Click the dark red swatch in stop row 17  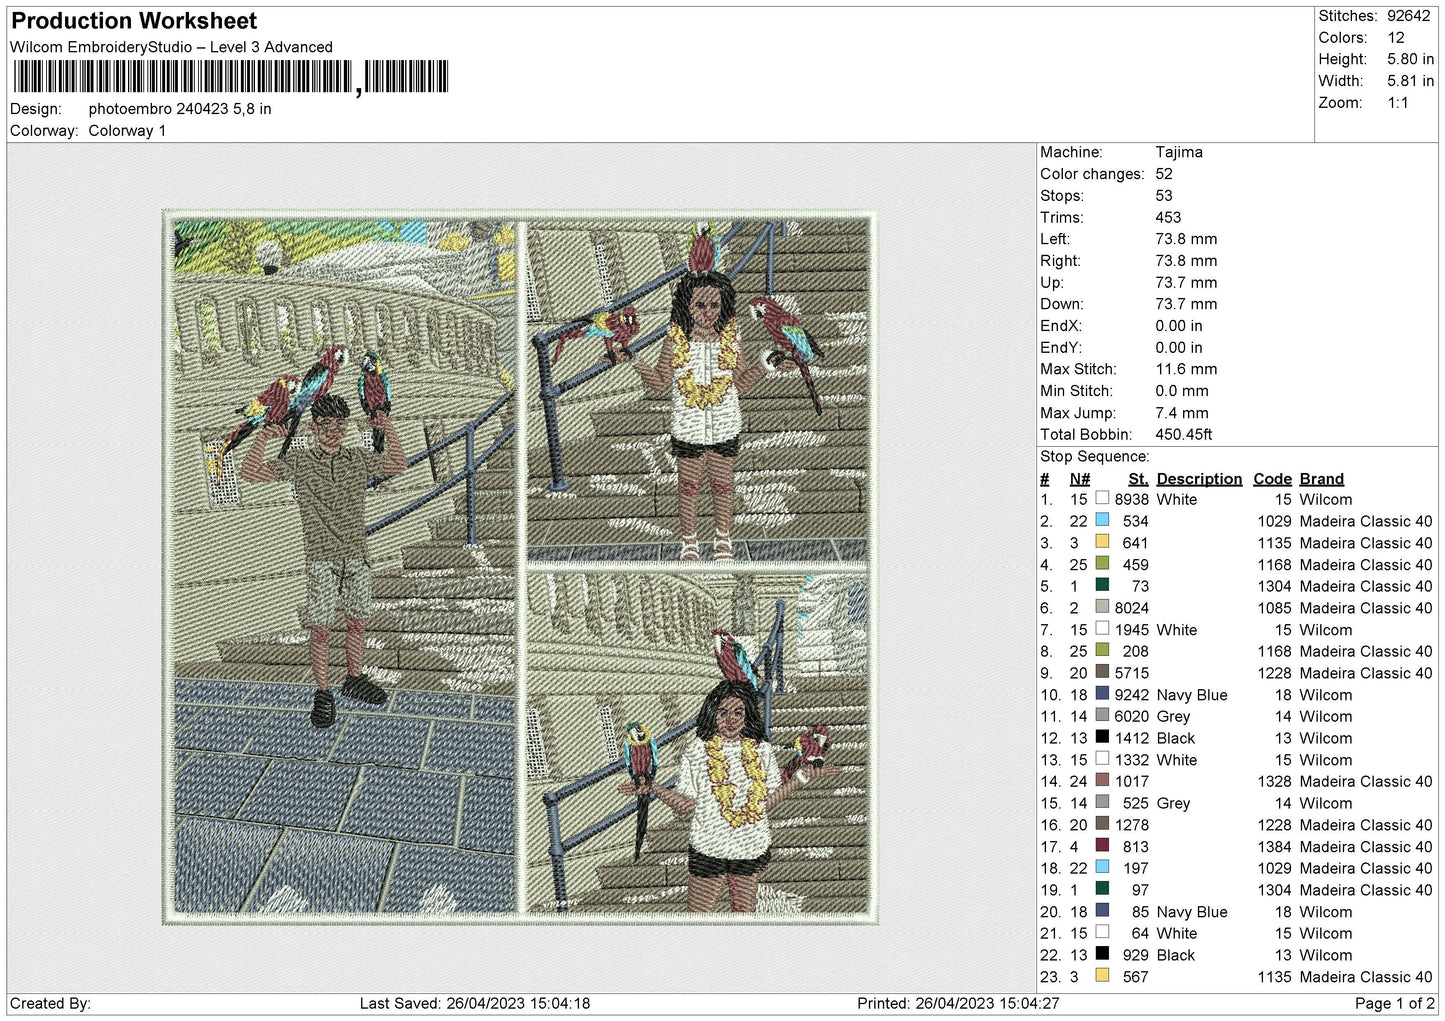[1102, 846]
